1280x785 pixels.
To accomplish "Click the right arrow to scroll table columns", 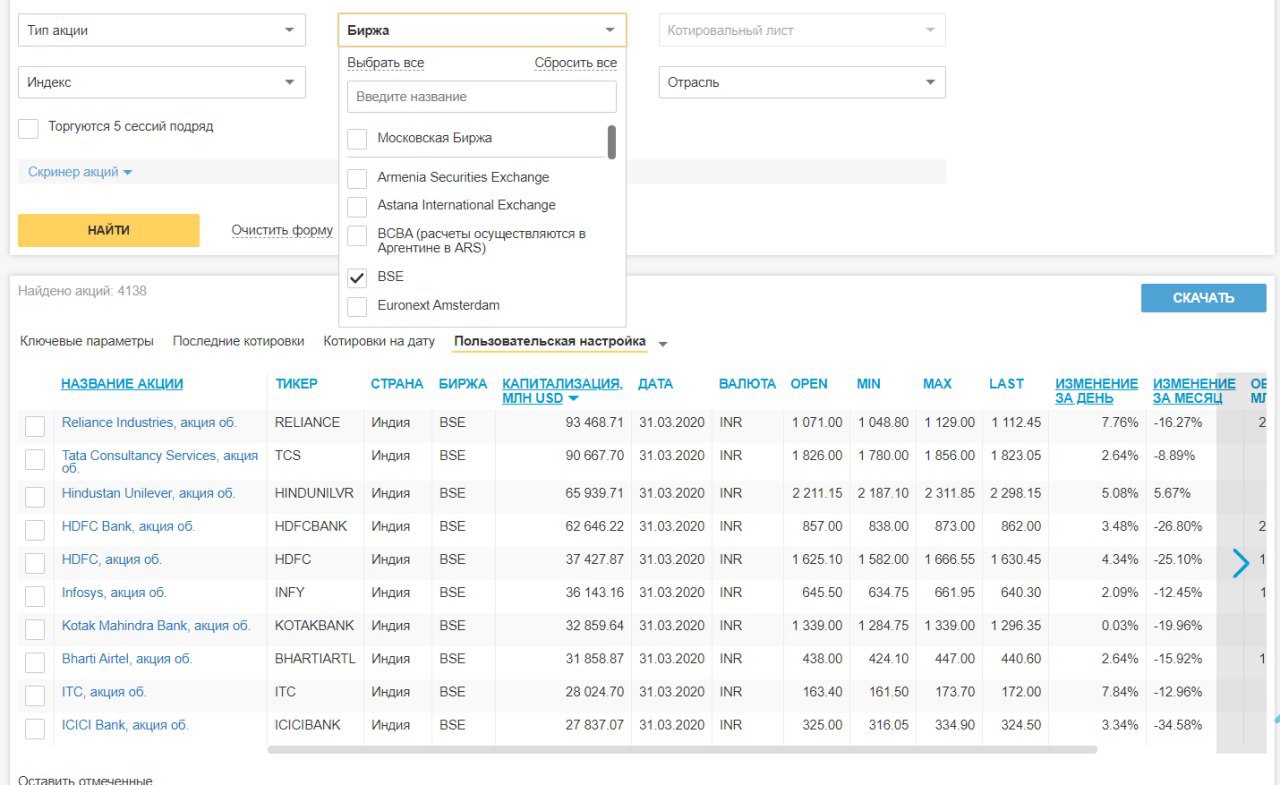I will (x=1241, y=563).
